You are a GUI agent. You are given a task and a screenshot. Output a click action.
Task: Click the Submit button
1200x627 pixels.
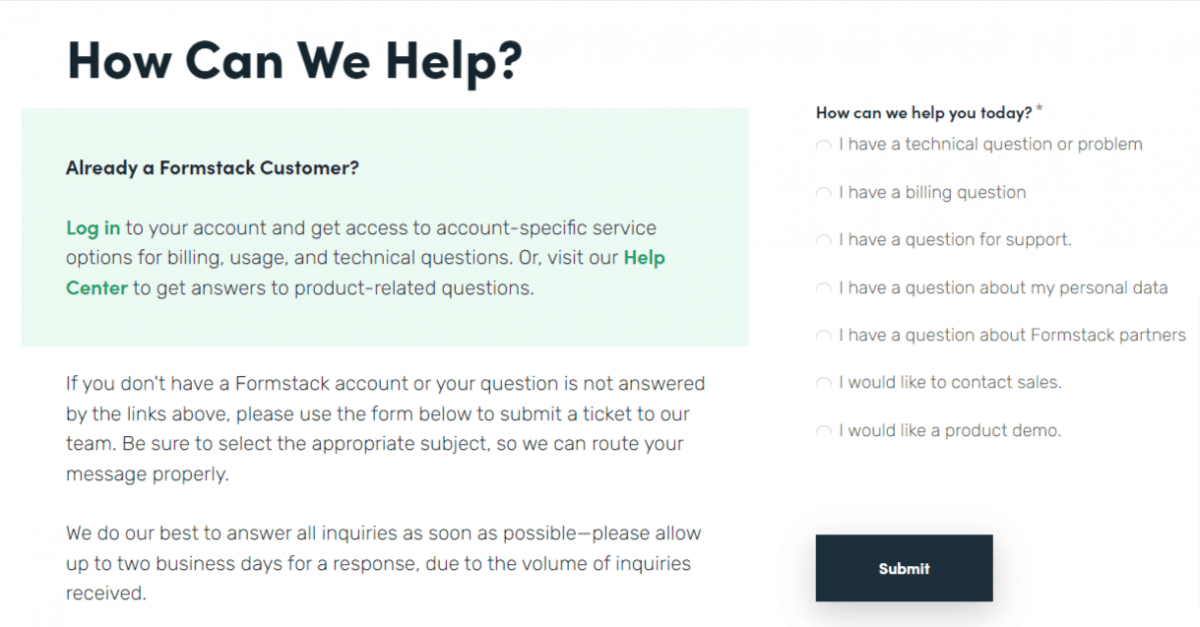click(903, 568)
